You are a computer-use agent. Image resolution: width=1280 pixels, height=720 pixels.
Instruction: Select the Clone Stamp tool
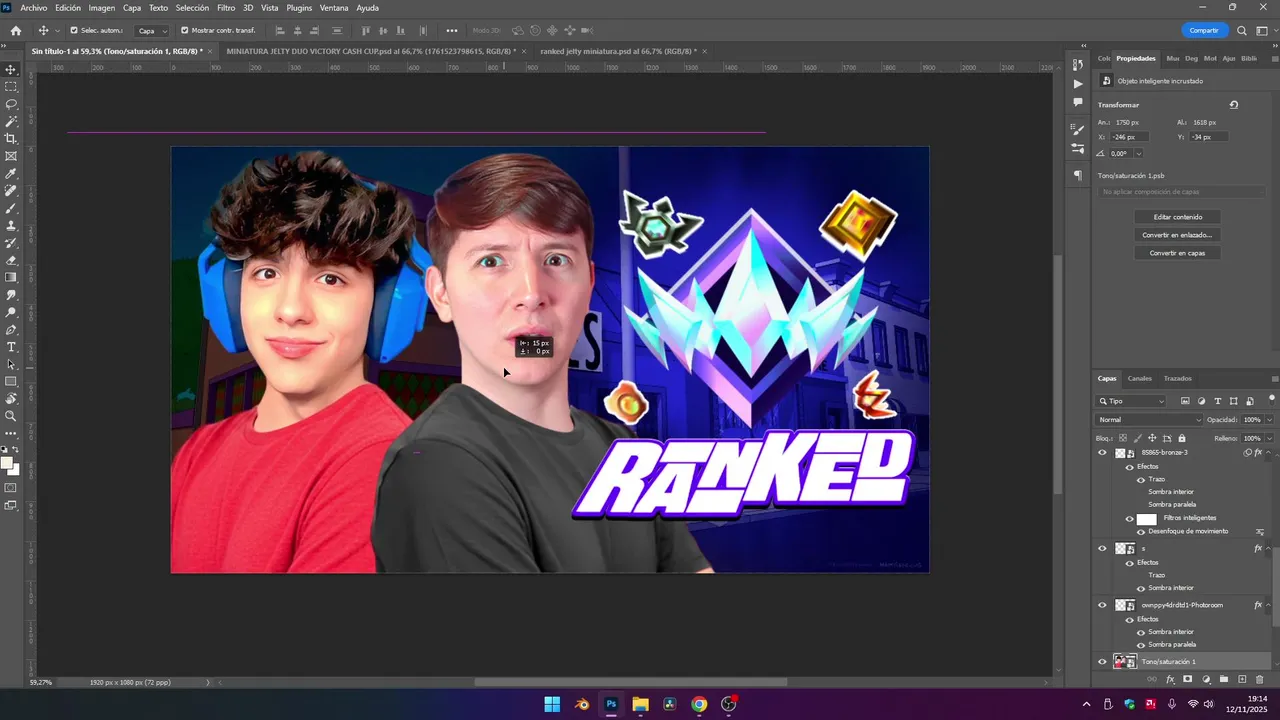(11, 226)
